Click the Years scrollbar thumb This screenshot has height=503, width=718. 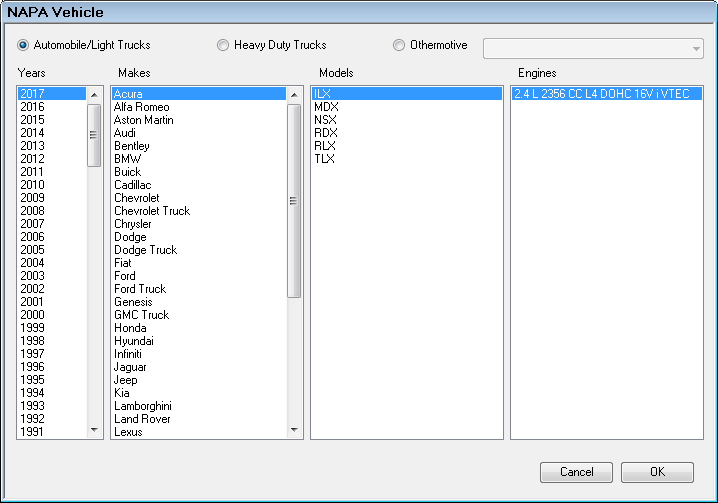tap(94, 135)
